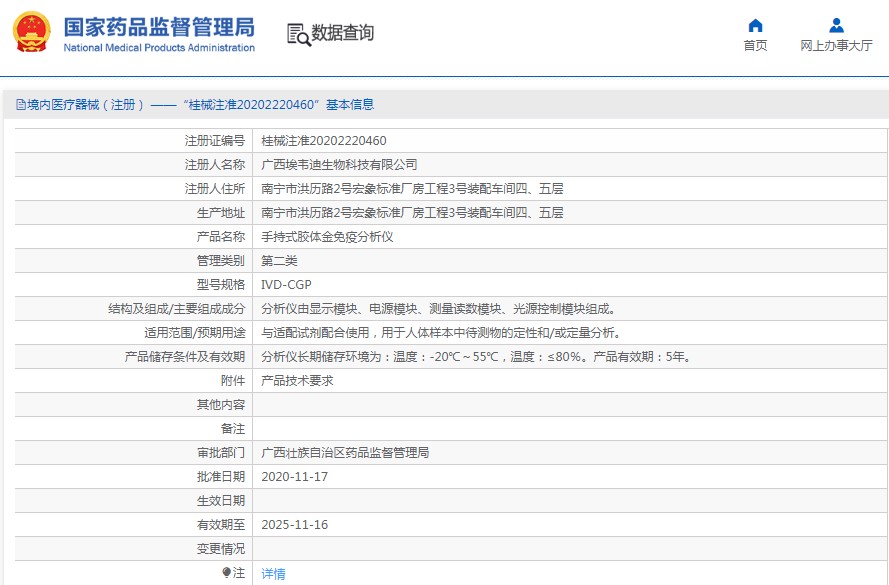Click the document icon before 境内医疗器械
The image size is (889, 585).
(x=21, y=104)
